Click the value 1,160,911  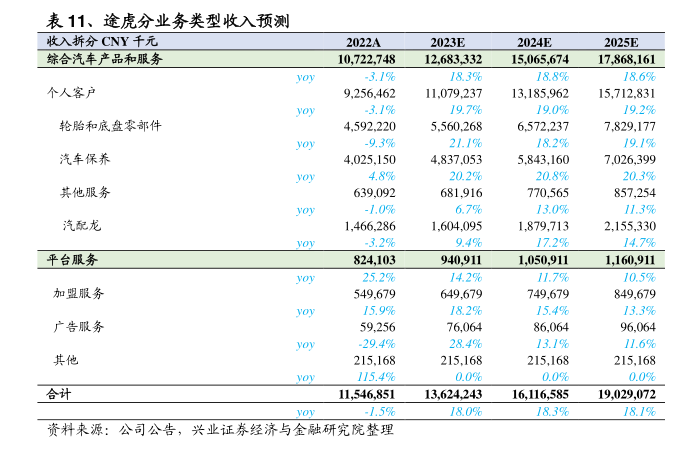(630, 260)
